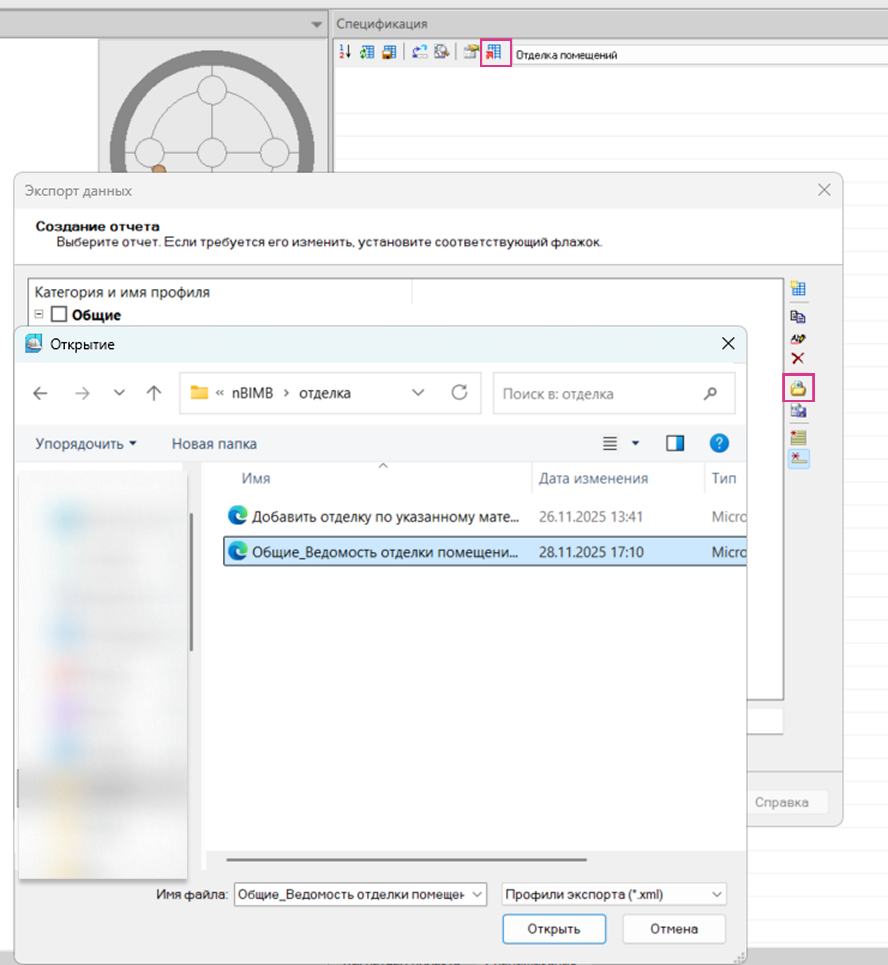This screenshot has width=888, height=965.
Task: Open the Упорядочить dropdown menu
Action: (x=86, y=443)
